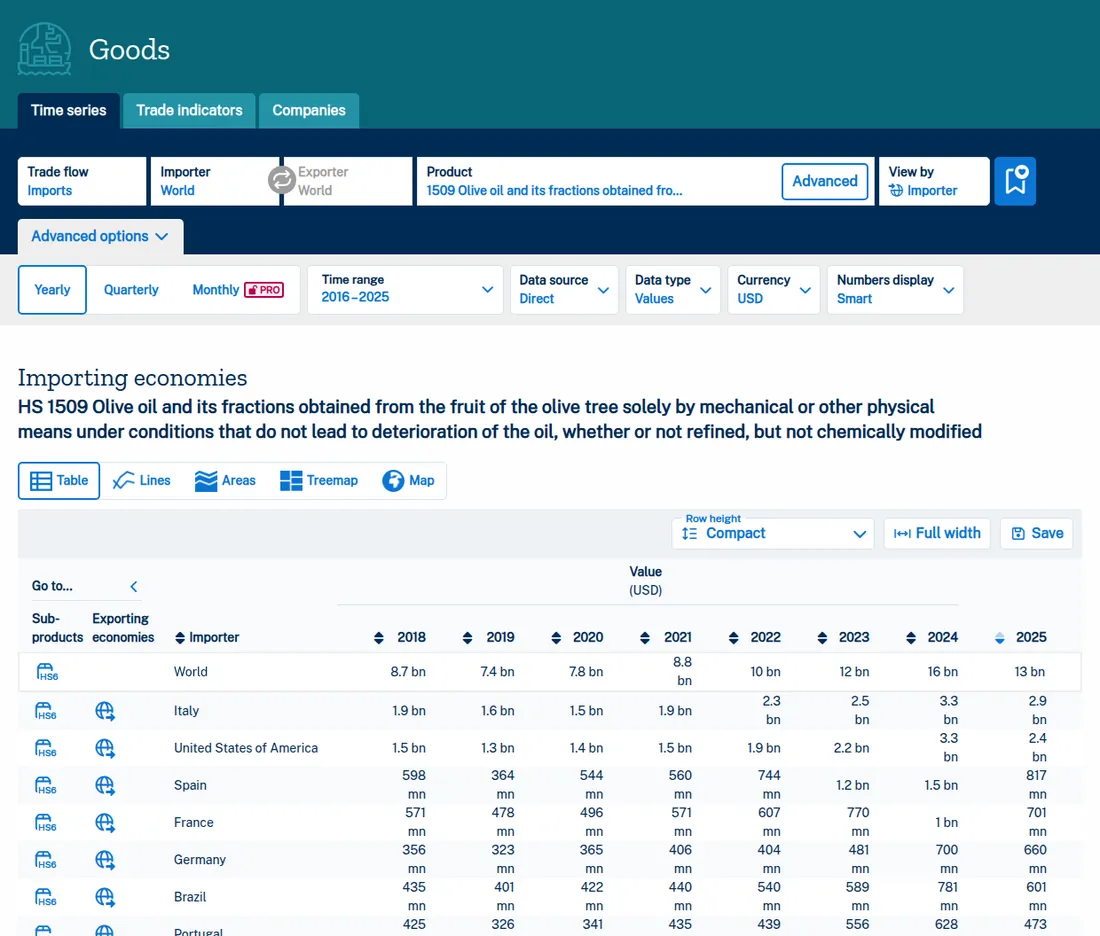This screenshot has width=1100, height=936.
Task: Open HS6 sub-products for United States of America
Action: pyautogui.click(x=46, y=748)
